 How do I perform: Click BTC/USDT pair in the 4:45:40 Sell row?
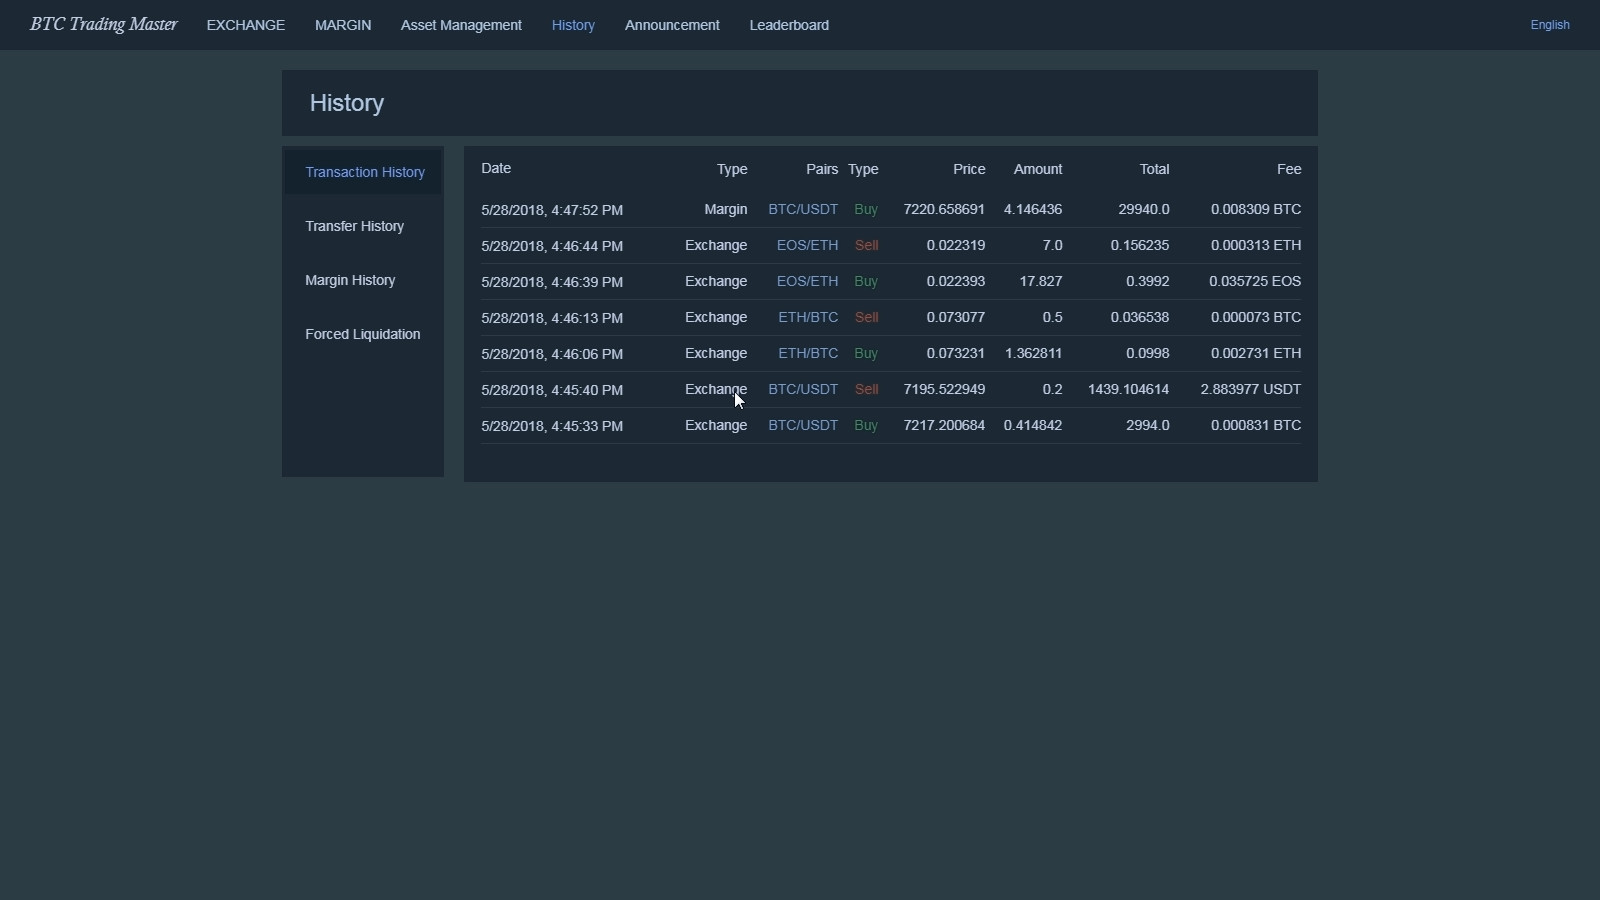coord(803,390)
